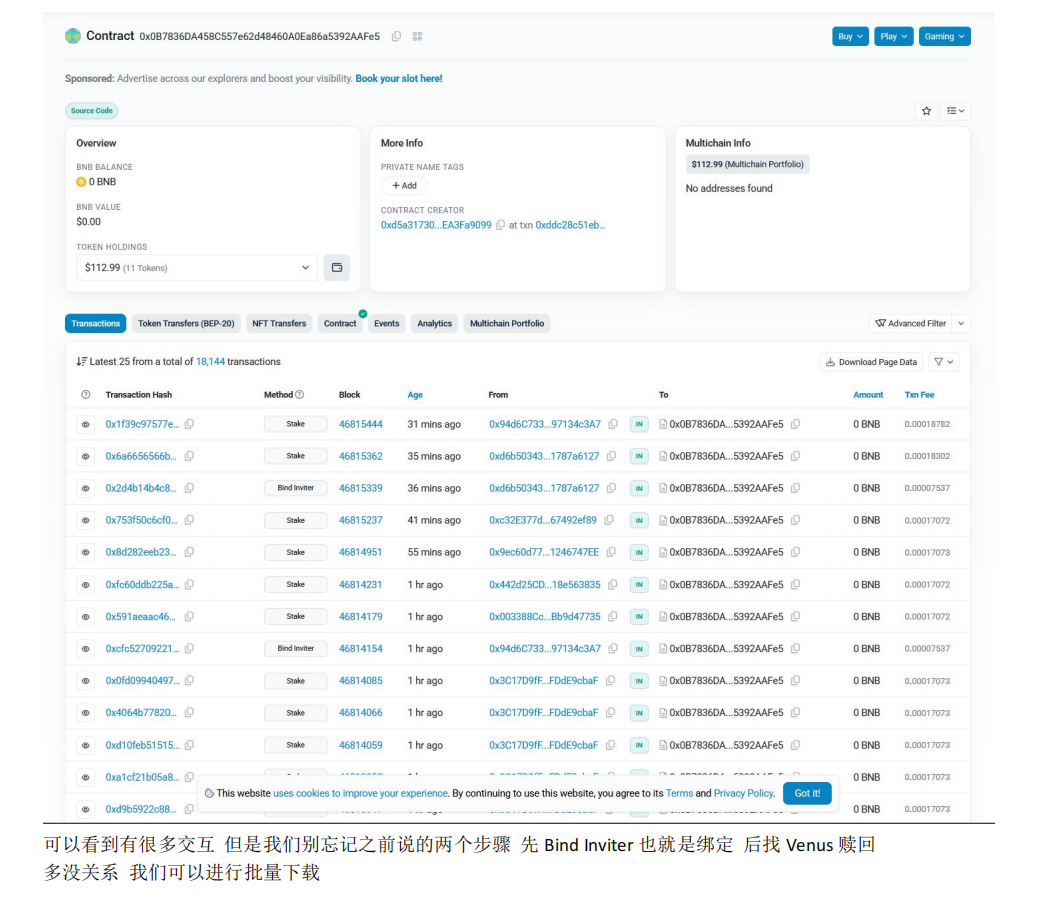This screenshot has height=900, width=1057.
Task: Accept cookies with Got it! button
Action: point(807,793)
